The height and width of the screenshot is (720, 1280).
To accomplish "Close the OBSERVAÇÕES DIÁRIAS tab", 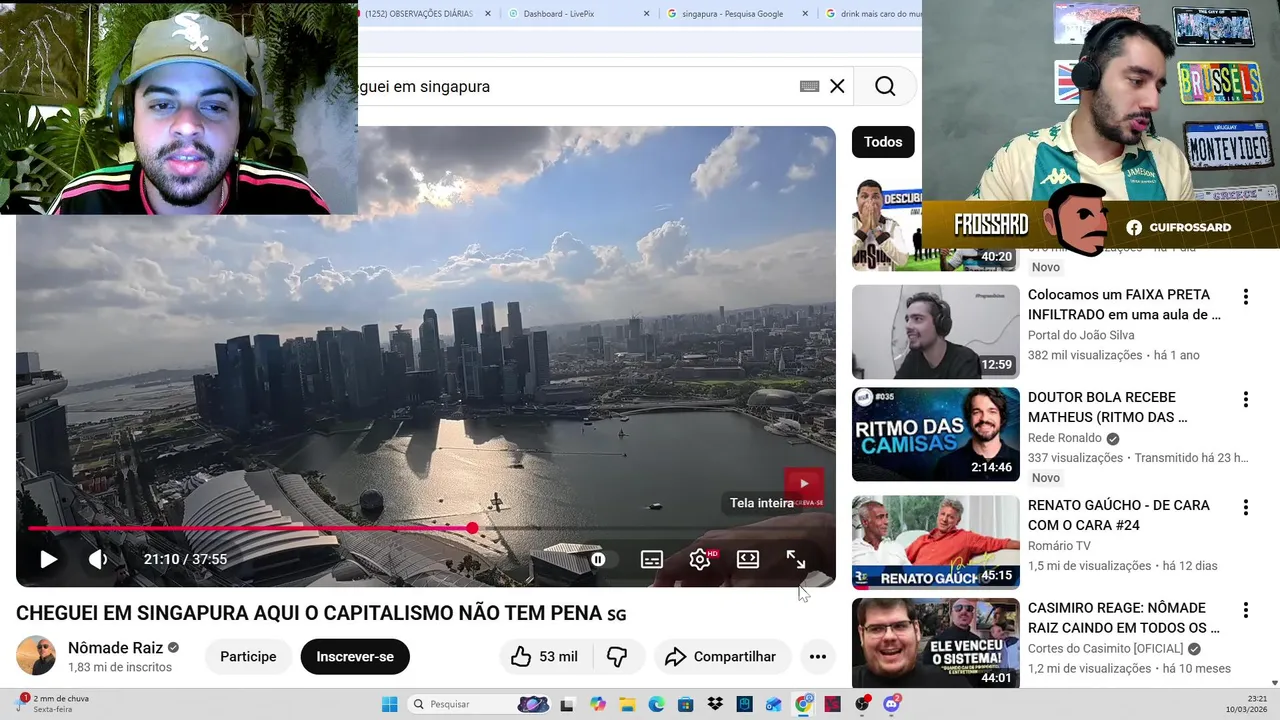I will tap(488, 14).
